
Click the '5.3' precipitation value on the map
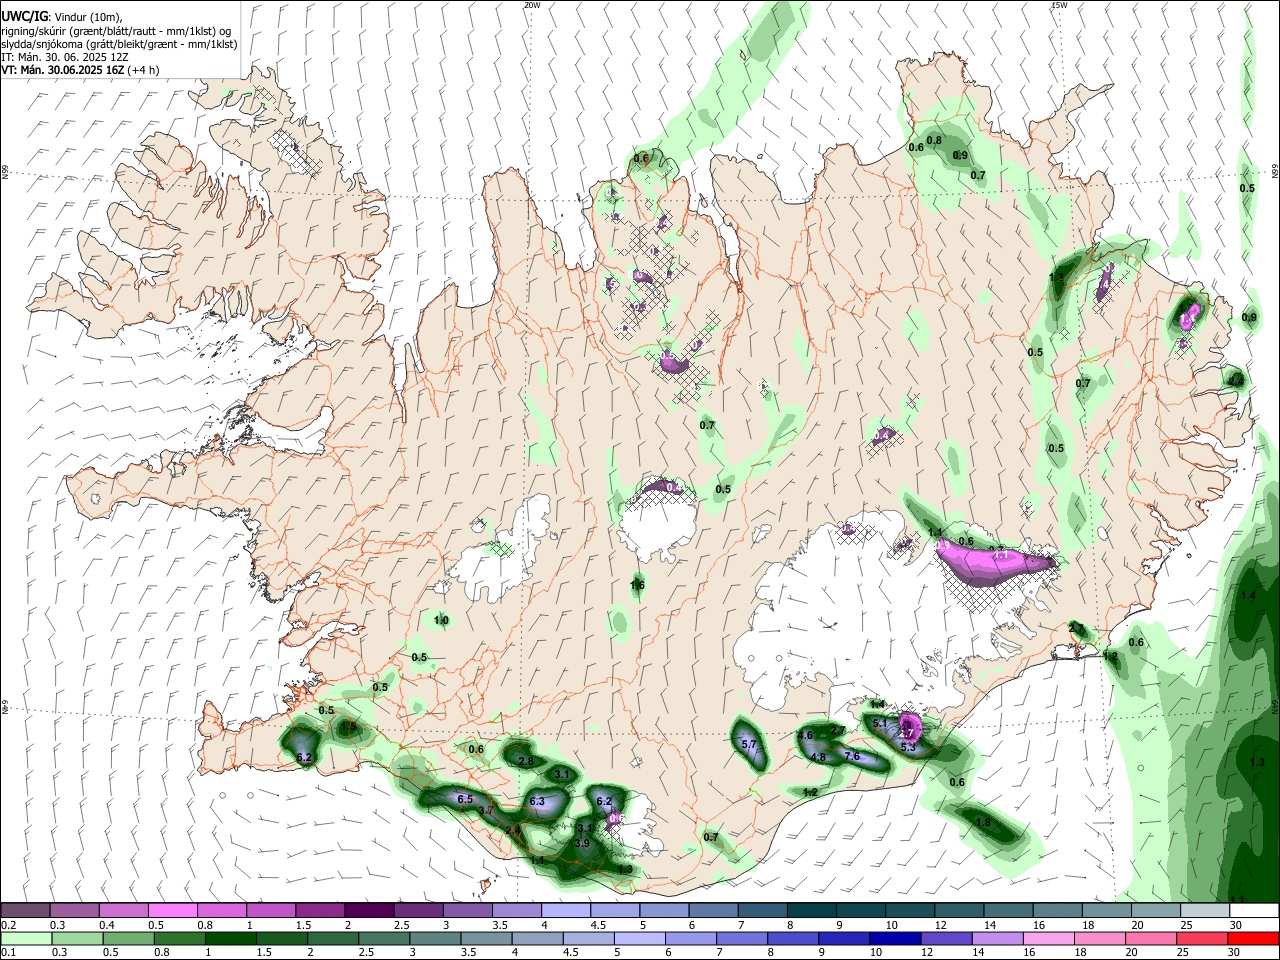(908, 747)
